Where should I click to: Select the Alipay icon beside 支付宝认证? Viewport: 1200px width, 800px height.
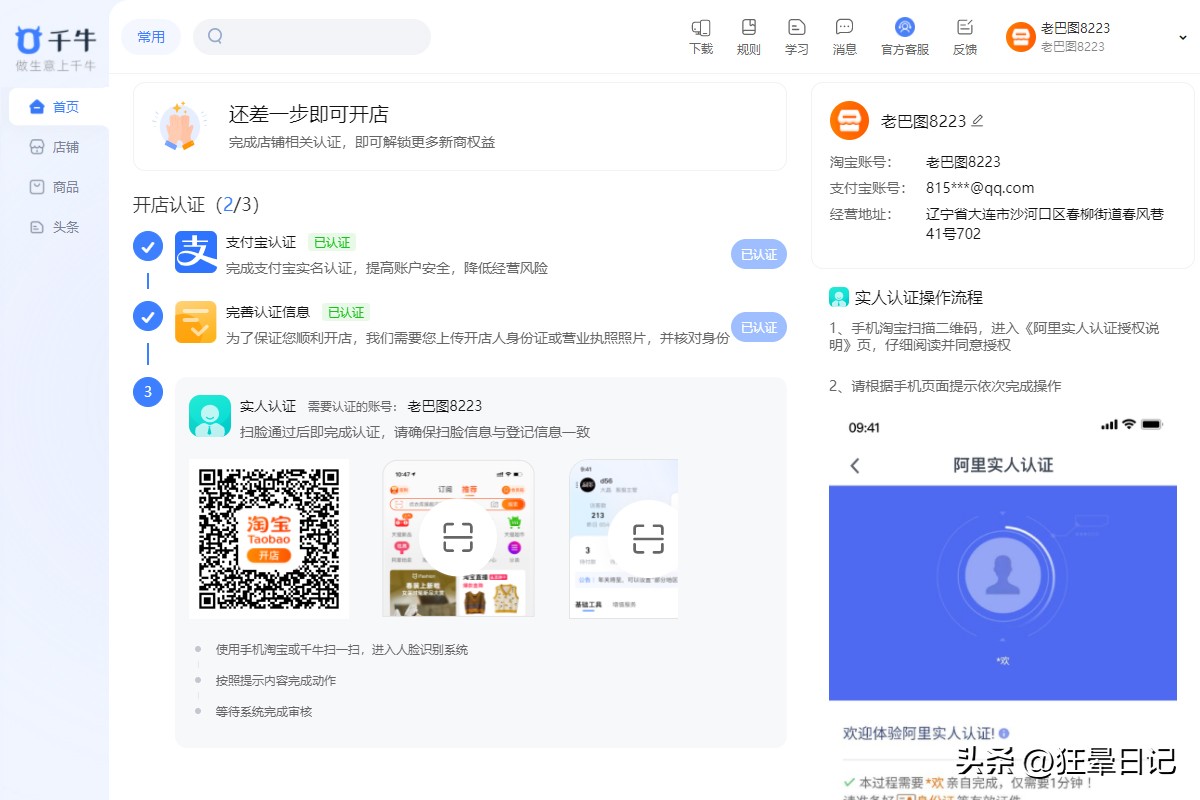195,253
